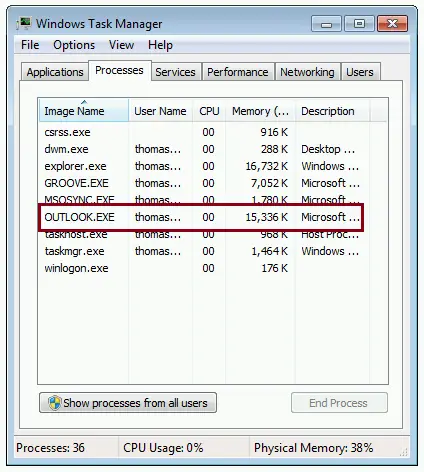Image resolution: width=424 pixels, height=472 pixels.
Task: Sort by CPU column header
Action: click(209, 111)
